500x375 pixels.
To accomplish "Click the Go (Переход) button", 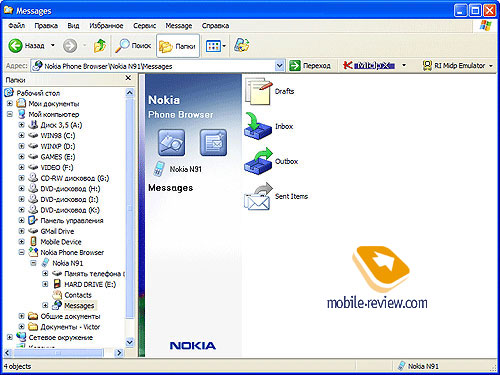I will point(310,66).
